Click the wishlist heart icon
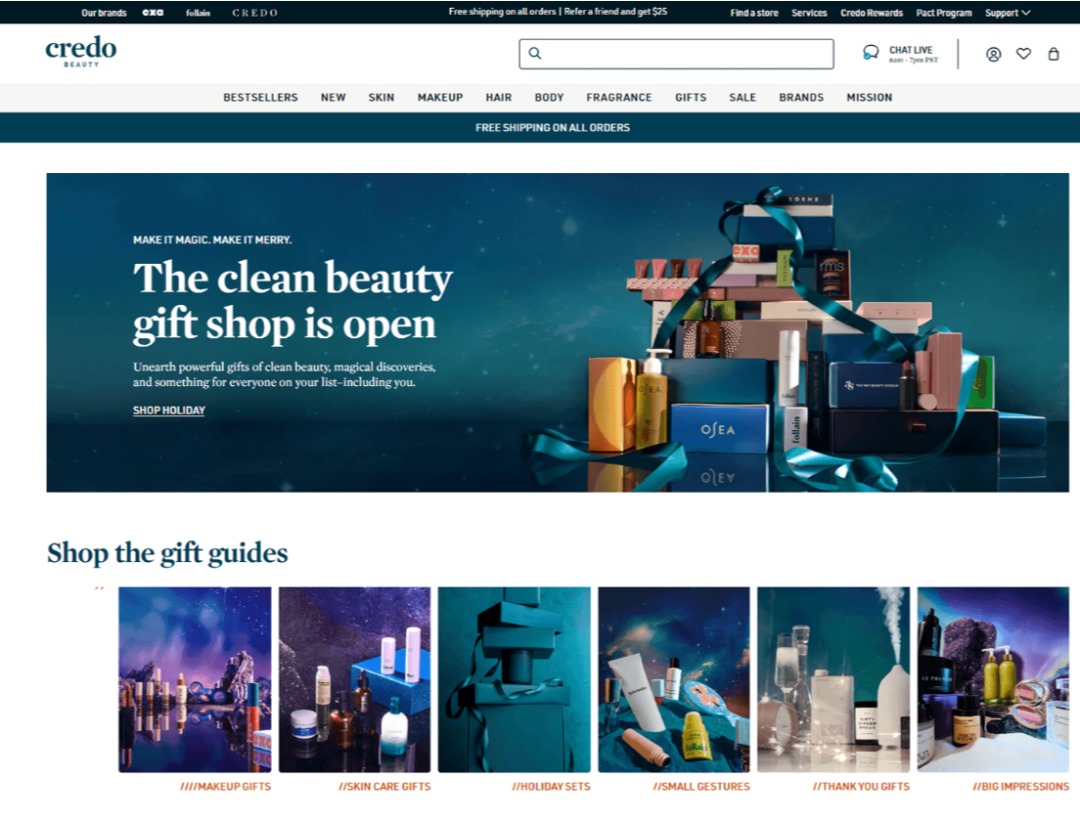This screenshot has height=820, width=1080. click(x=1023, y=54)
